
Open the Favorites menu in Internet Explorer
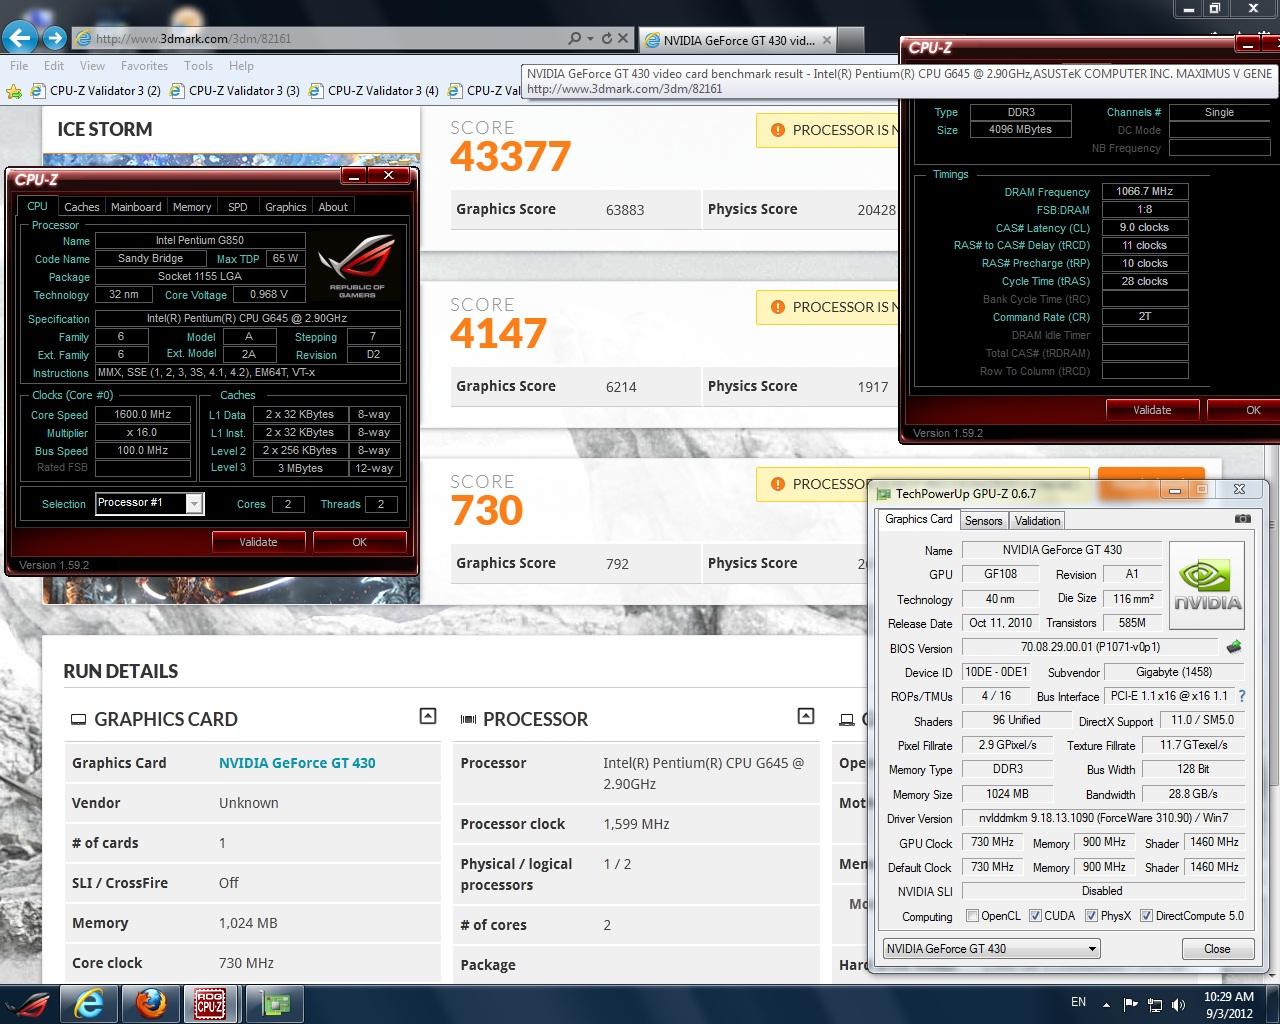[x=145, y=66]
